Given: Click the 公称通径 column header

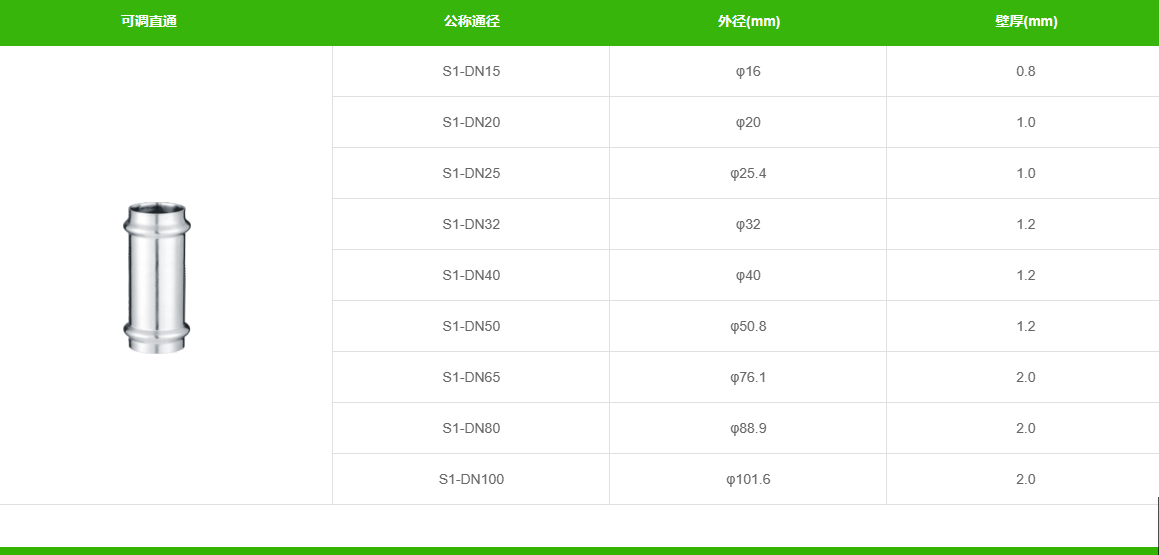Looking at the screenshot, I should click(471, 22).
